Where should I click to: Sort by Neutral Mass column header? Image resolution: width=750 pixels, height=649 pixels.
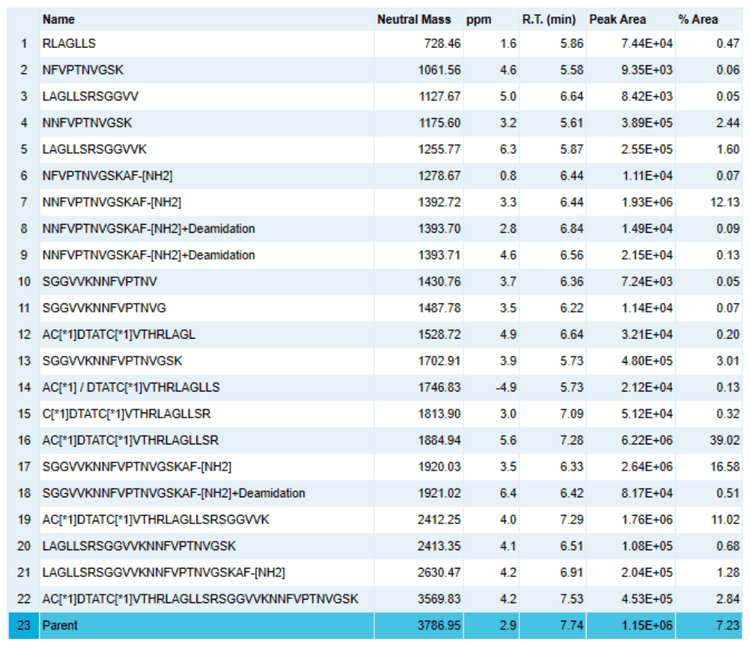click(x=413, y=19)
